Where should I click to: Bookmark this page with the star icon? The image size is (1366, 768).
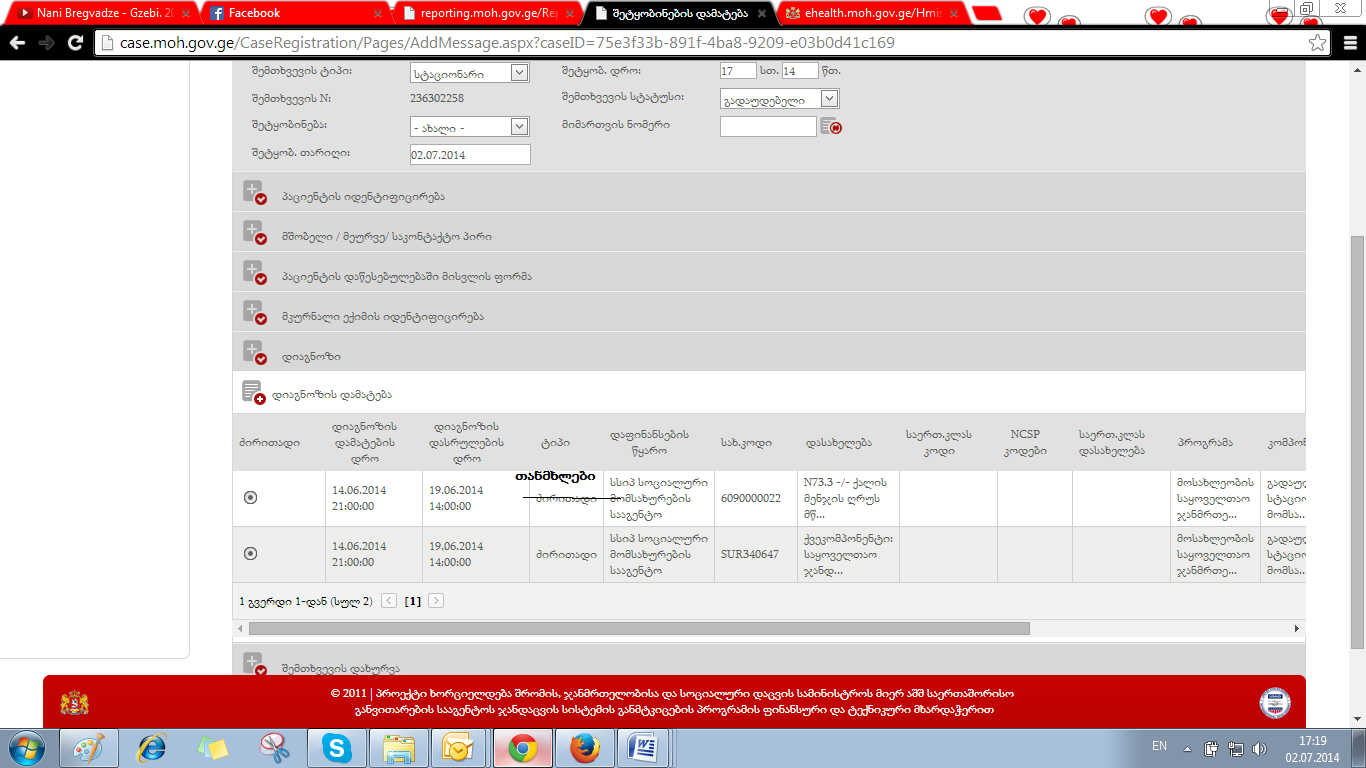point(1318,43)
